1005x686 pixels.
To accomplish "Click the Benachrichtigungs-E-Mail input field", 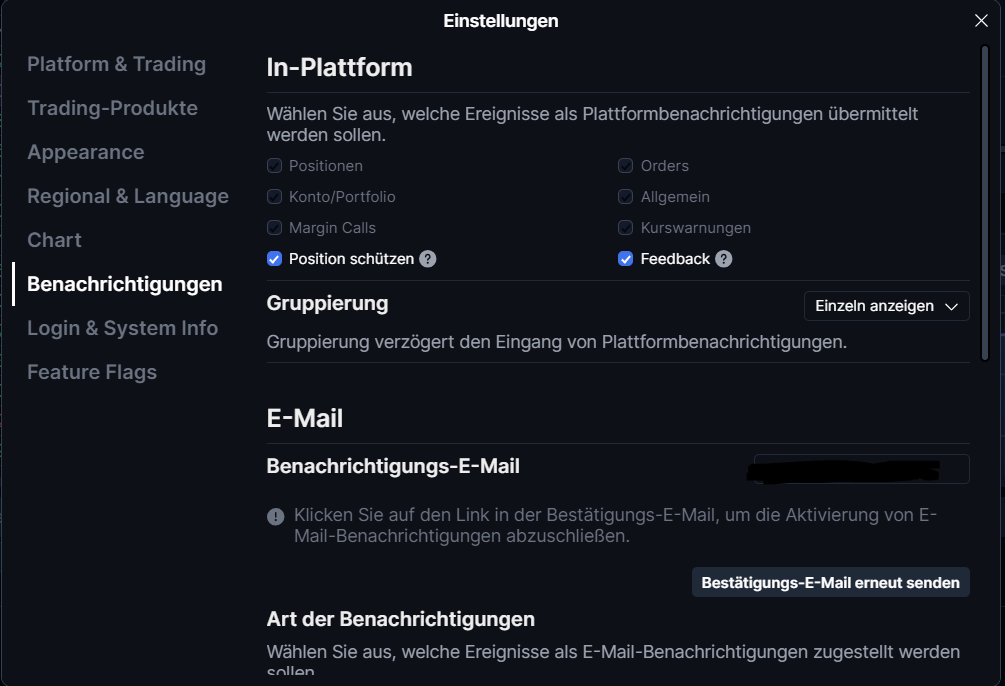I will pyautogui.click(x=861, y=469).
